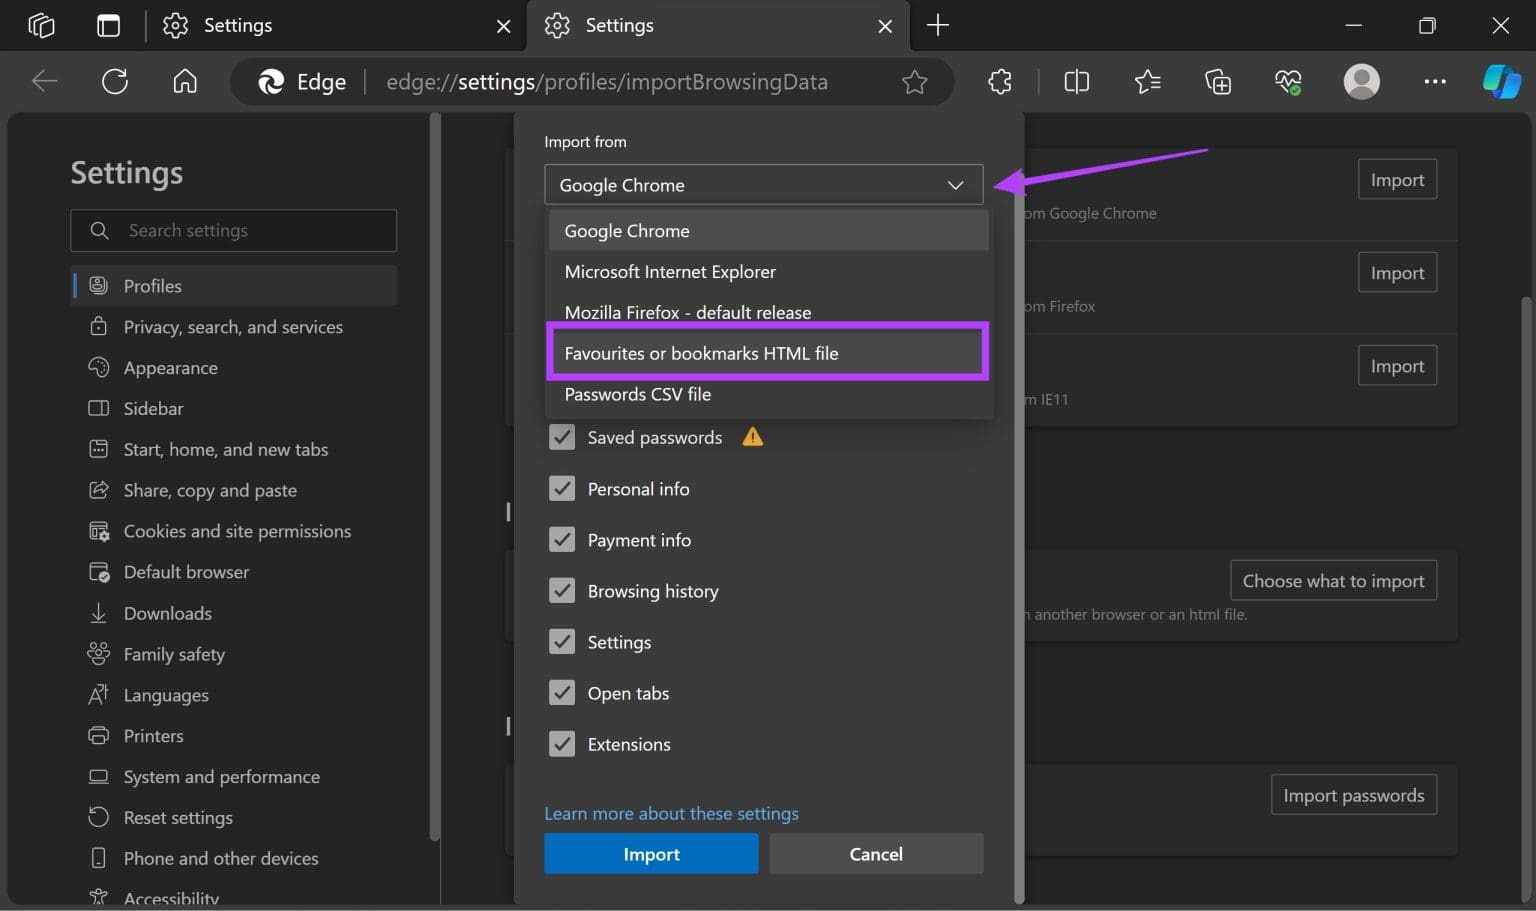This screenshot has height=911, width=1536.
Task: Click the Browser essentials heart icon
Action: coord(1289,81)
